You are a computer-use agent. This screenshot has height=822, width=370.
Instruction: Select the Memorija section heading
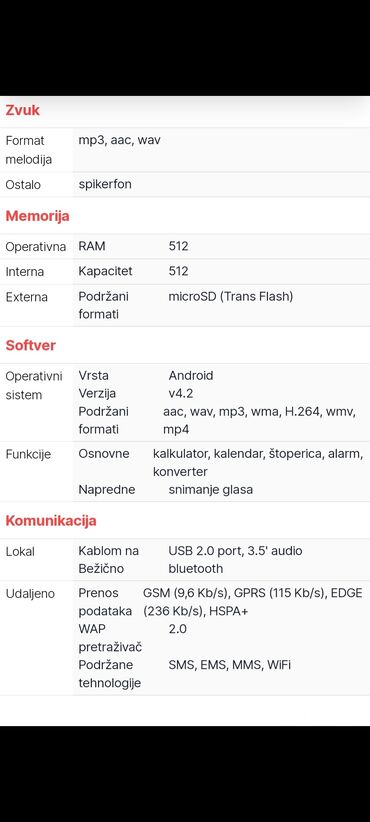[x=37, y=216]
